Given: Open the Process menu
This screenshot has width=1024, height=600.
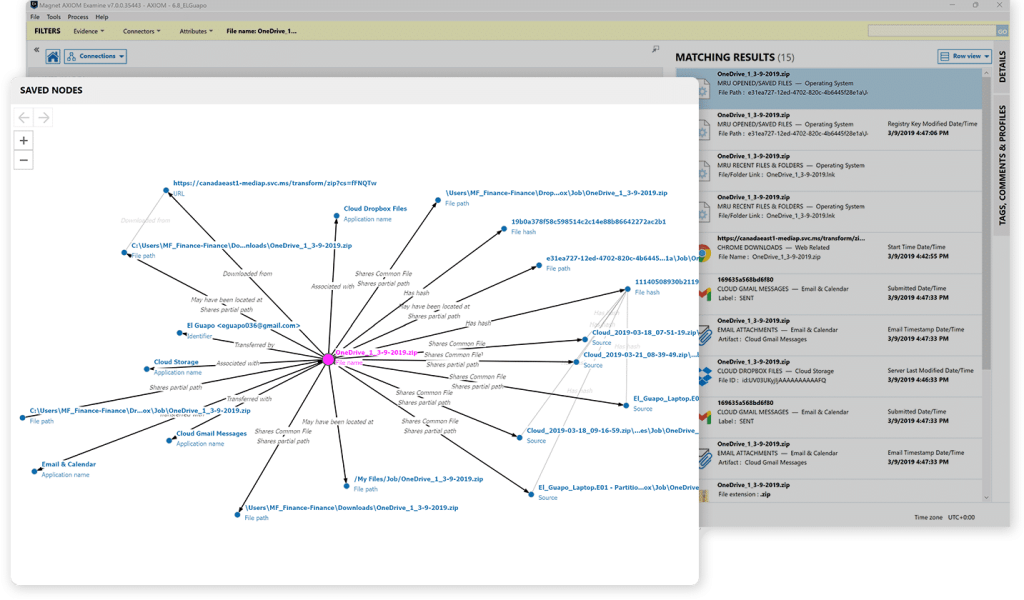Looking at the screenshot, I should point(77,17).
